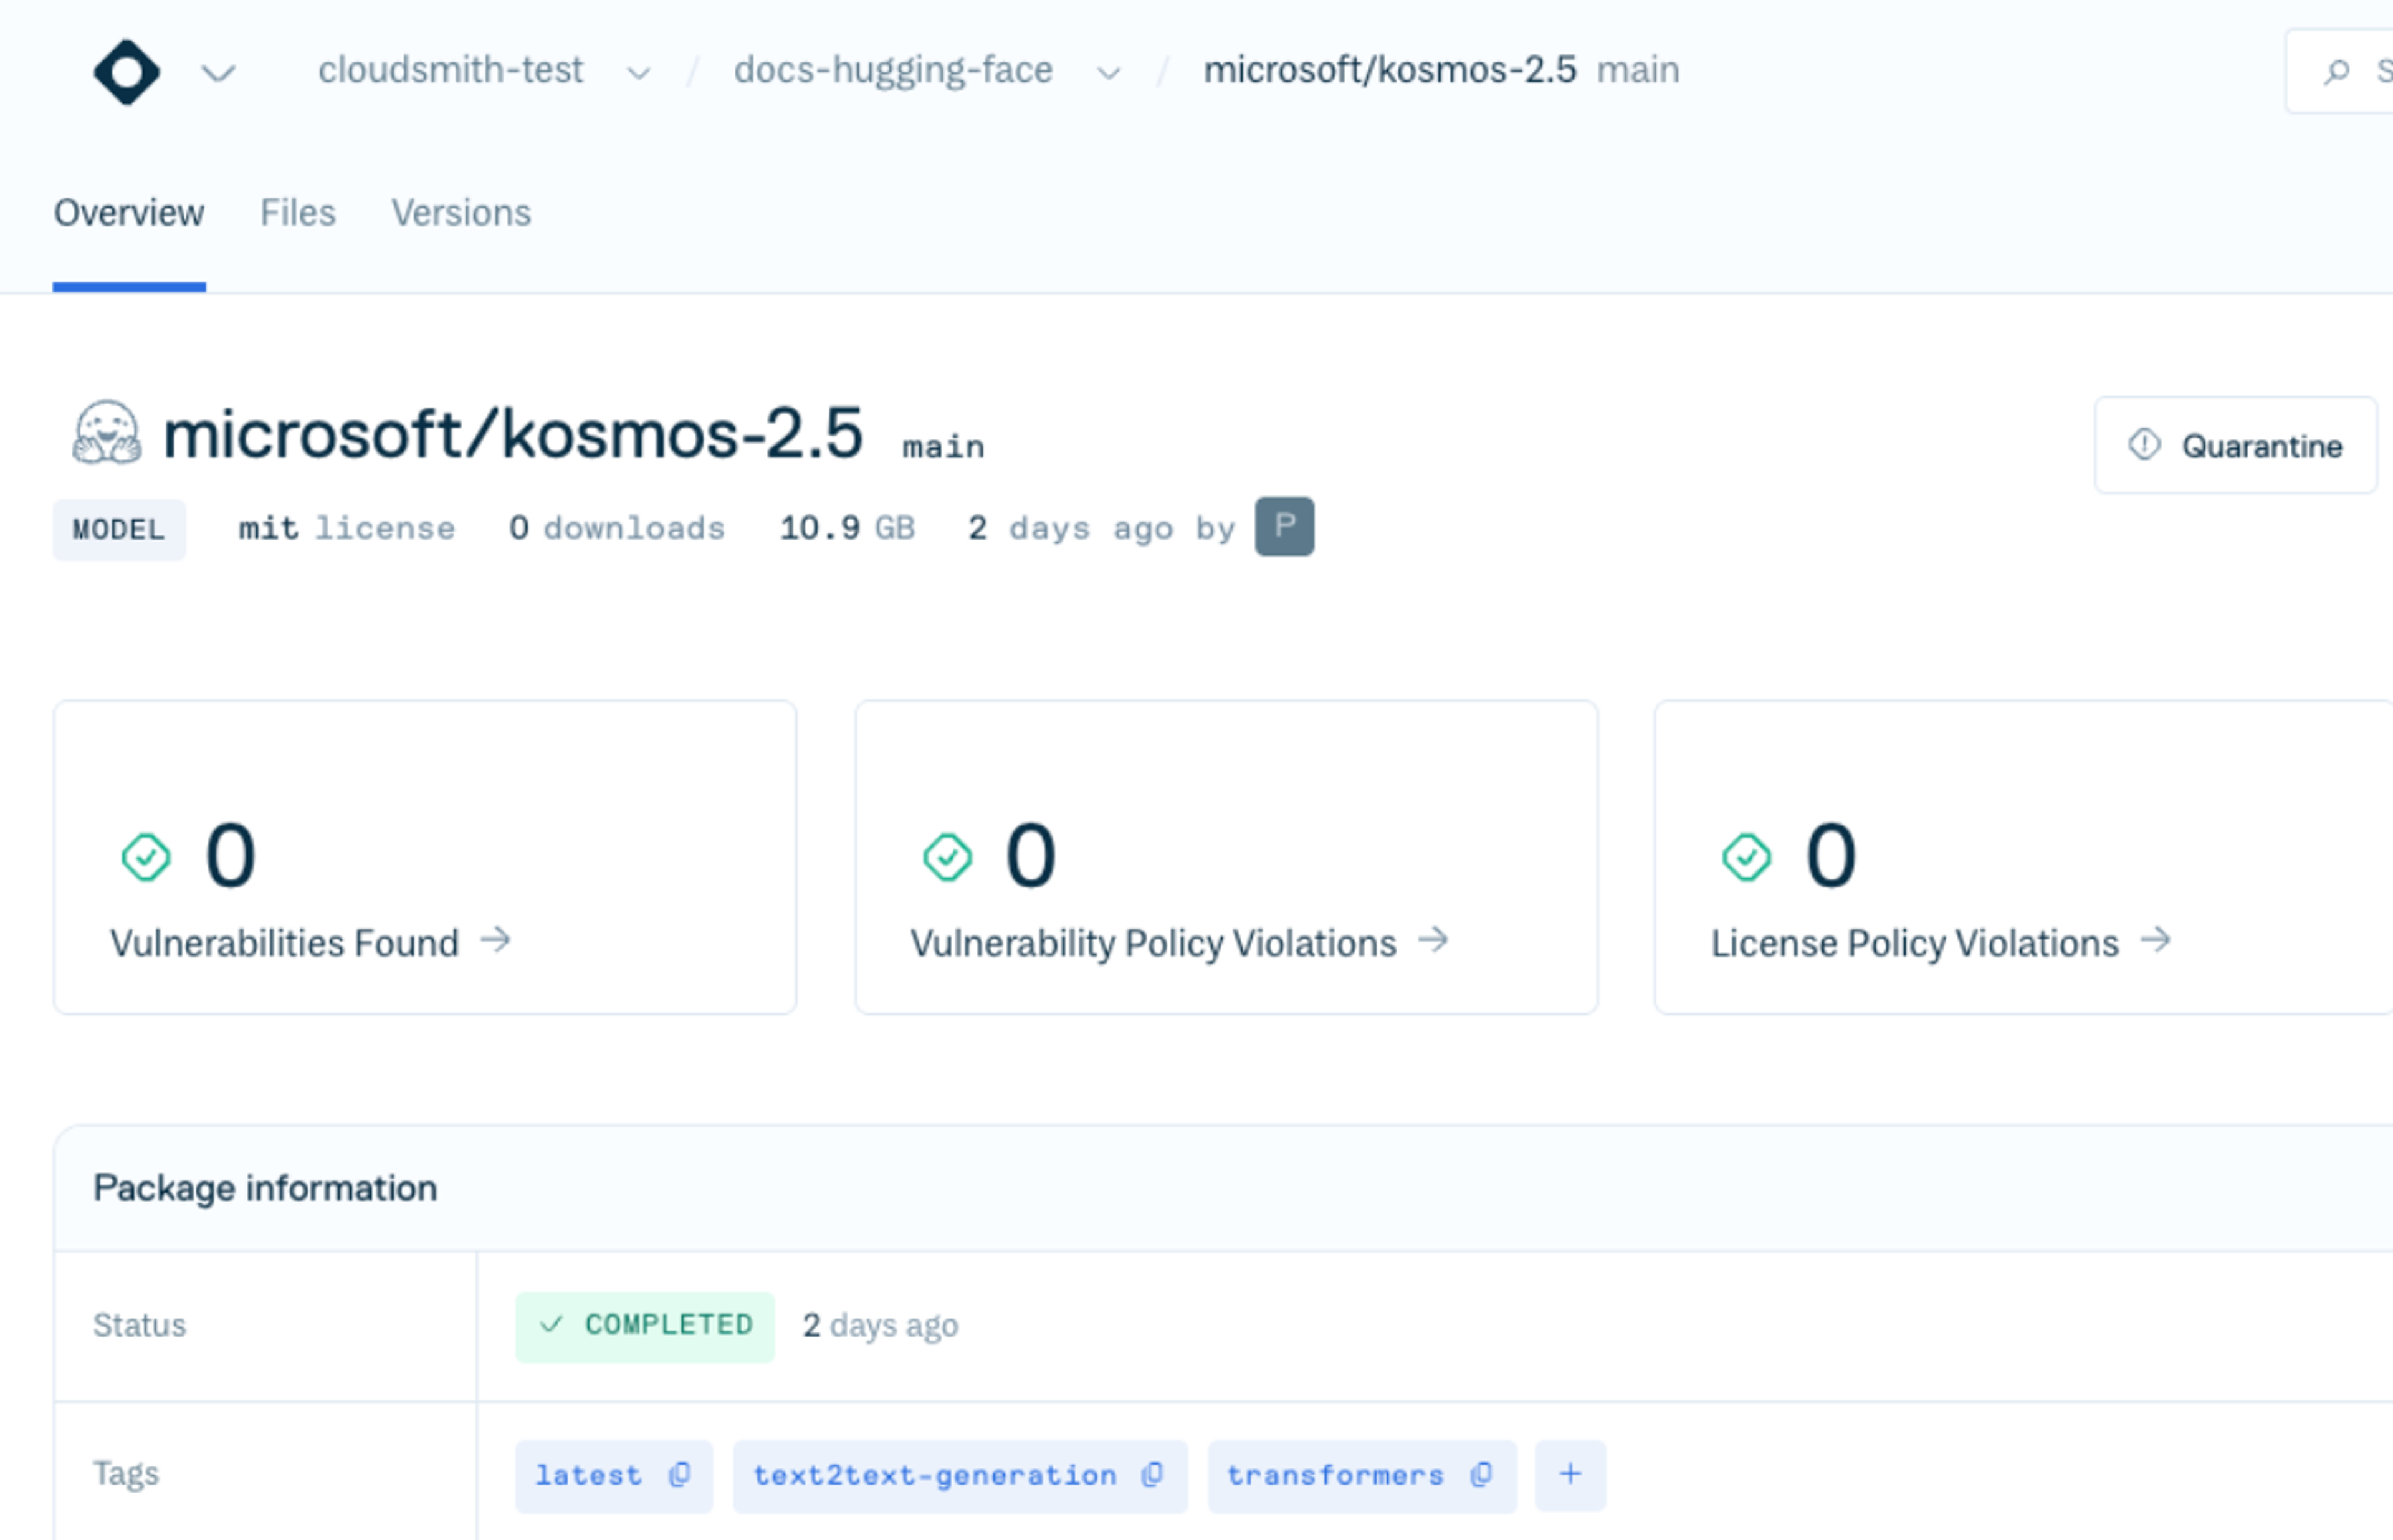This screenshot has height=1540, width=2393.
Task: Switch to the Versions tab
Action: click(x=461, y=213)
